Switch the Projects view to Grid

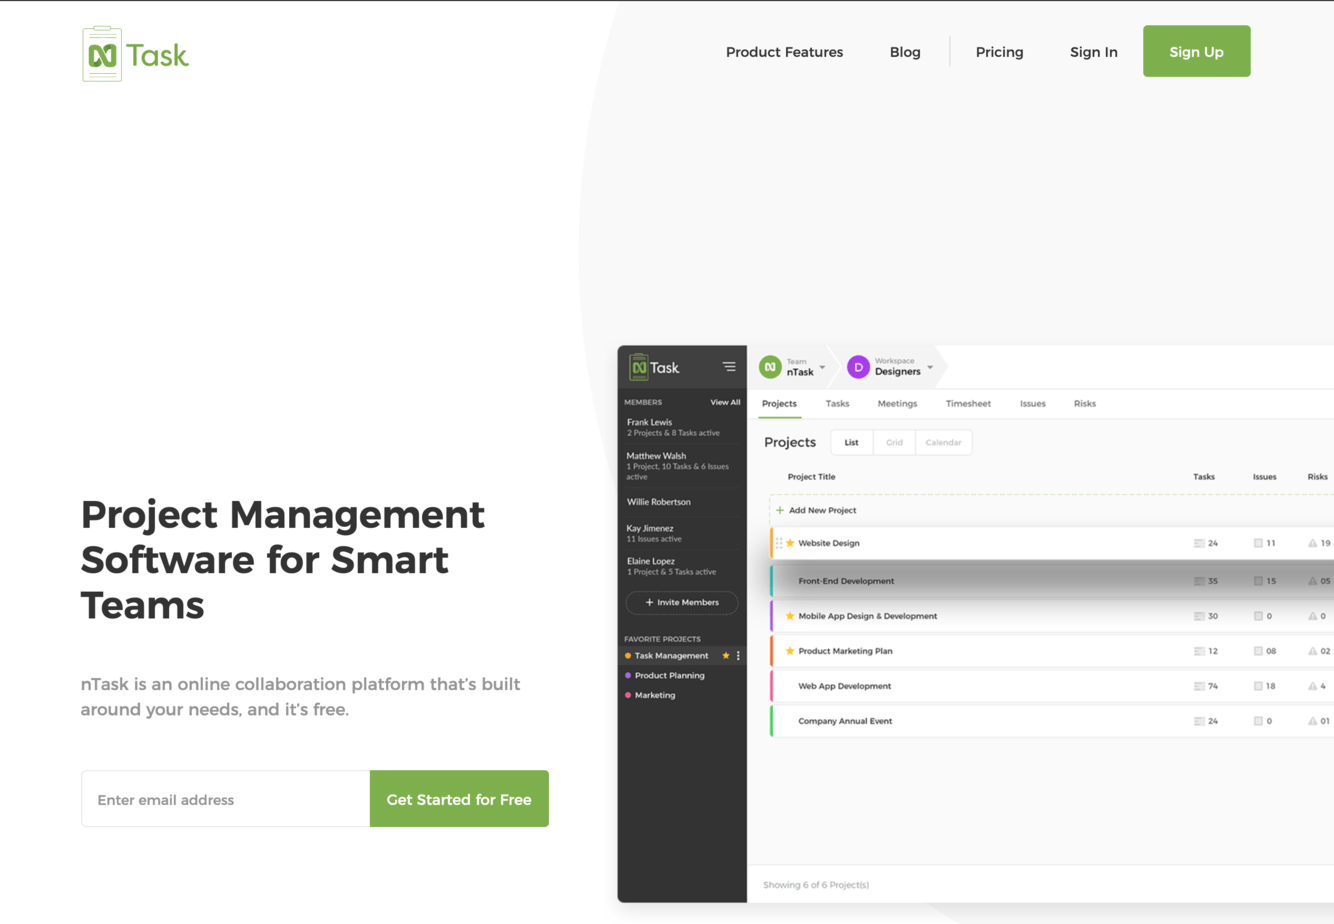click(x=894, y=442)
